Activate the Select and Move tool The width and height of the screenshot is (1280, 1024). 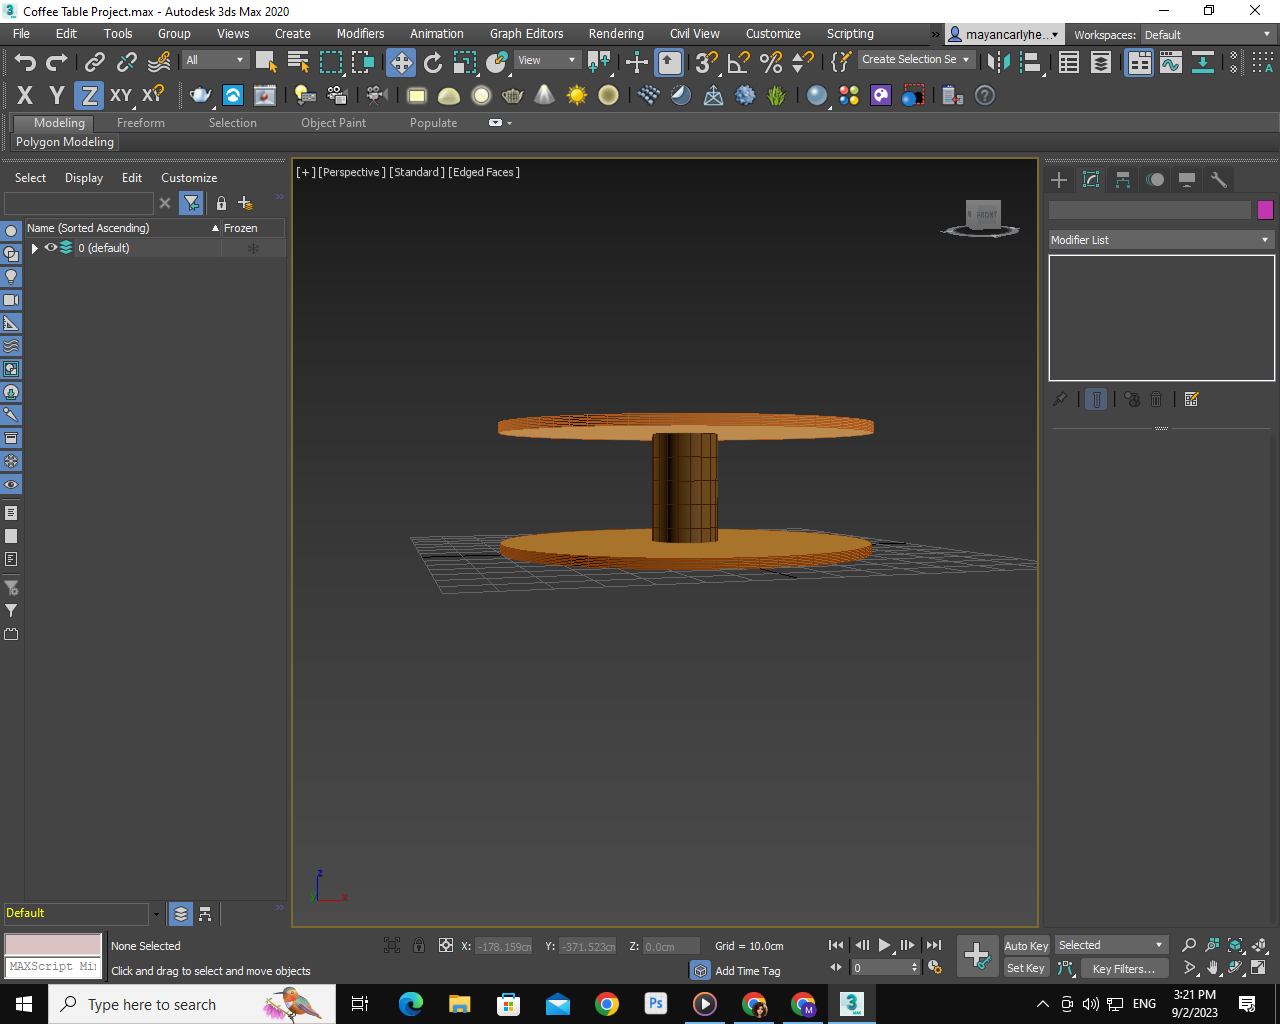coord(401,62)
